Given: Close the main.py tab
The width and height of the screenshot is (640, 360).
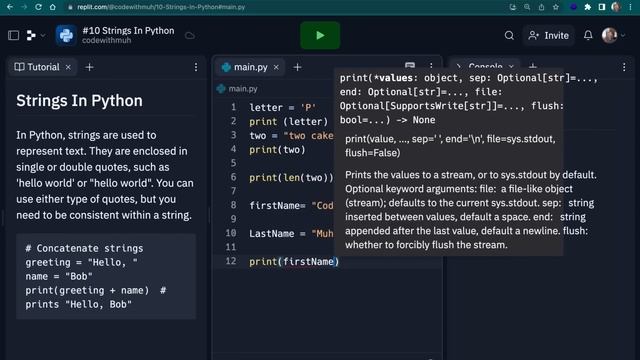Looking at the screenshot, I should click(276, 67).
